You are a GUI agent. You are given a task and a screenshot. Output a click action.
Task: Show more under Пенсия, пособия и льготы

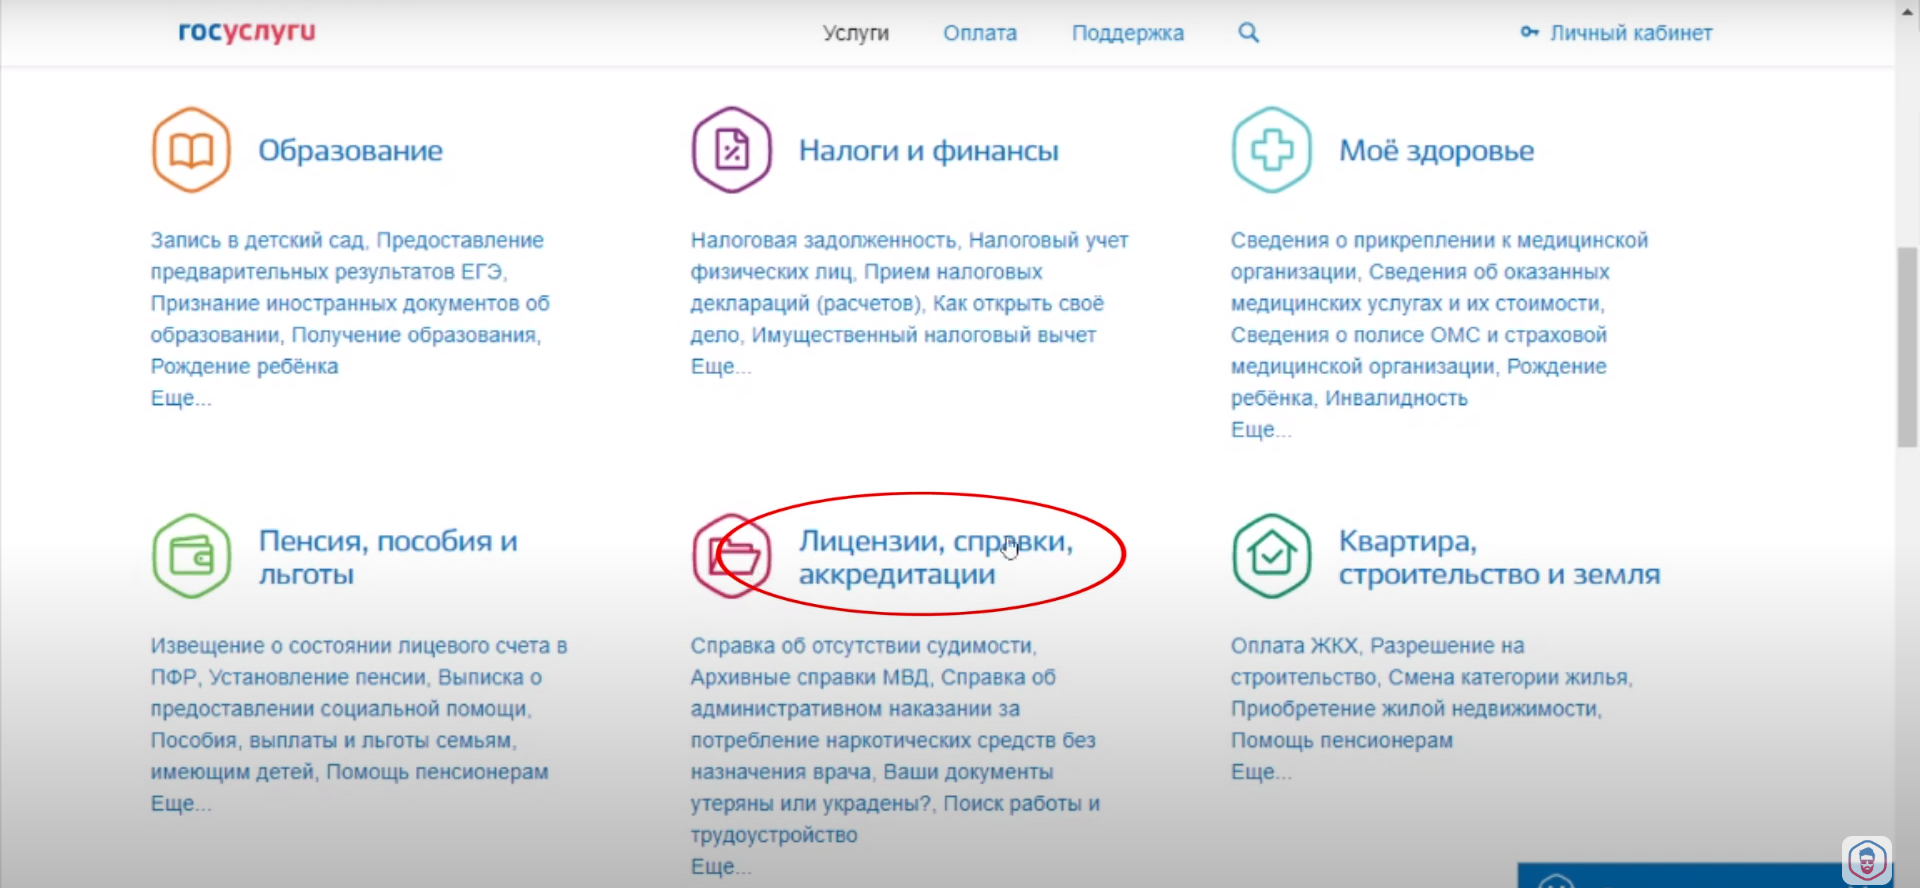pos(180,804)
